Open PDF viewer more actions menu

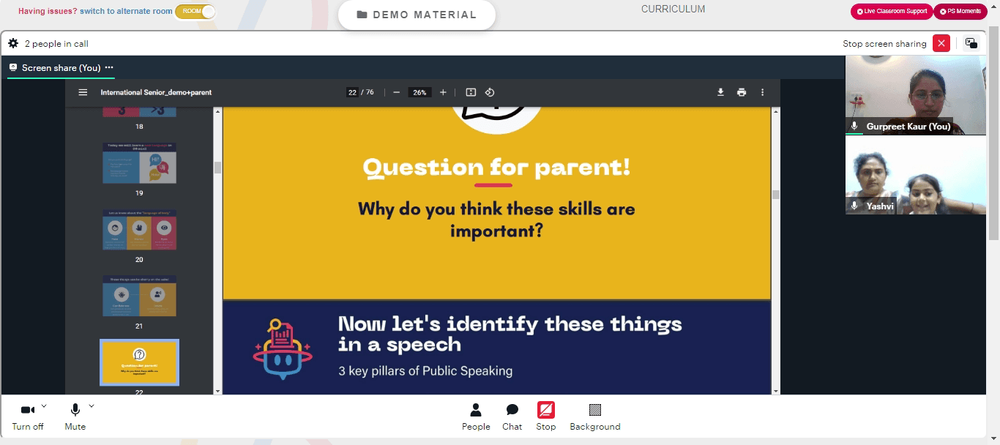pyautogui.click(x=762, y=92)
